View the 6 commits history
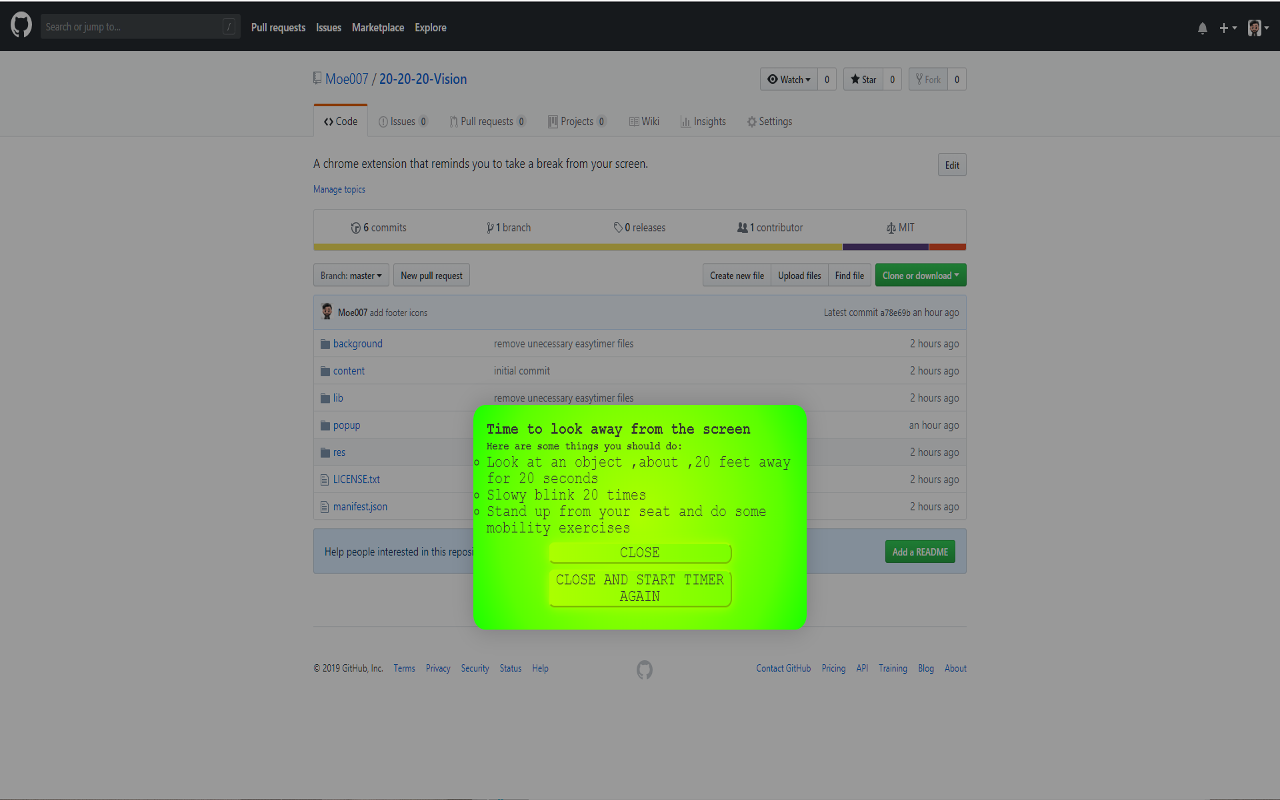This screenshot has height=800, width=1280. [x=378, y=227]
